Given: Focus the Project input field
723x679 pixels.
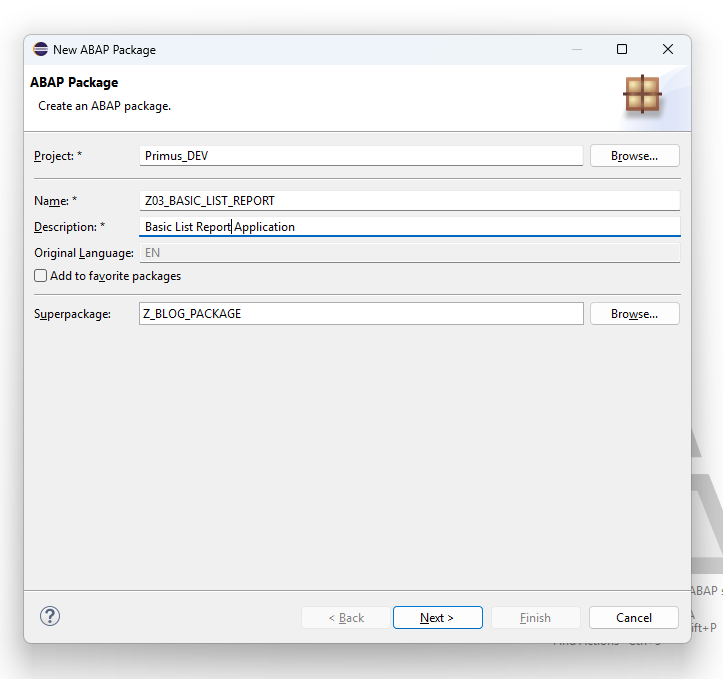Looking at the screenshot, I should coord(361,156).
